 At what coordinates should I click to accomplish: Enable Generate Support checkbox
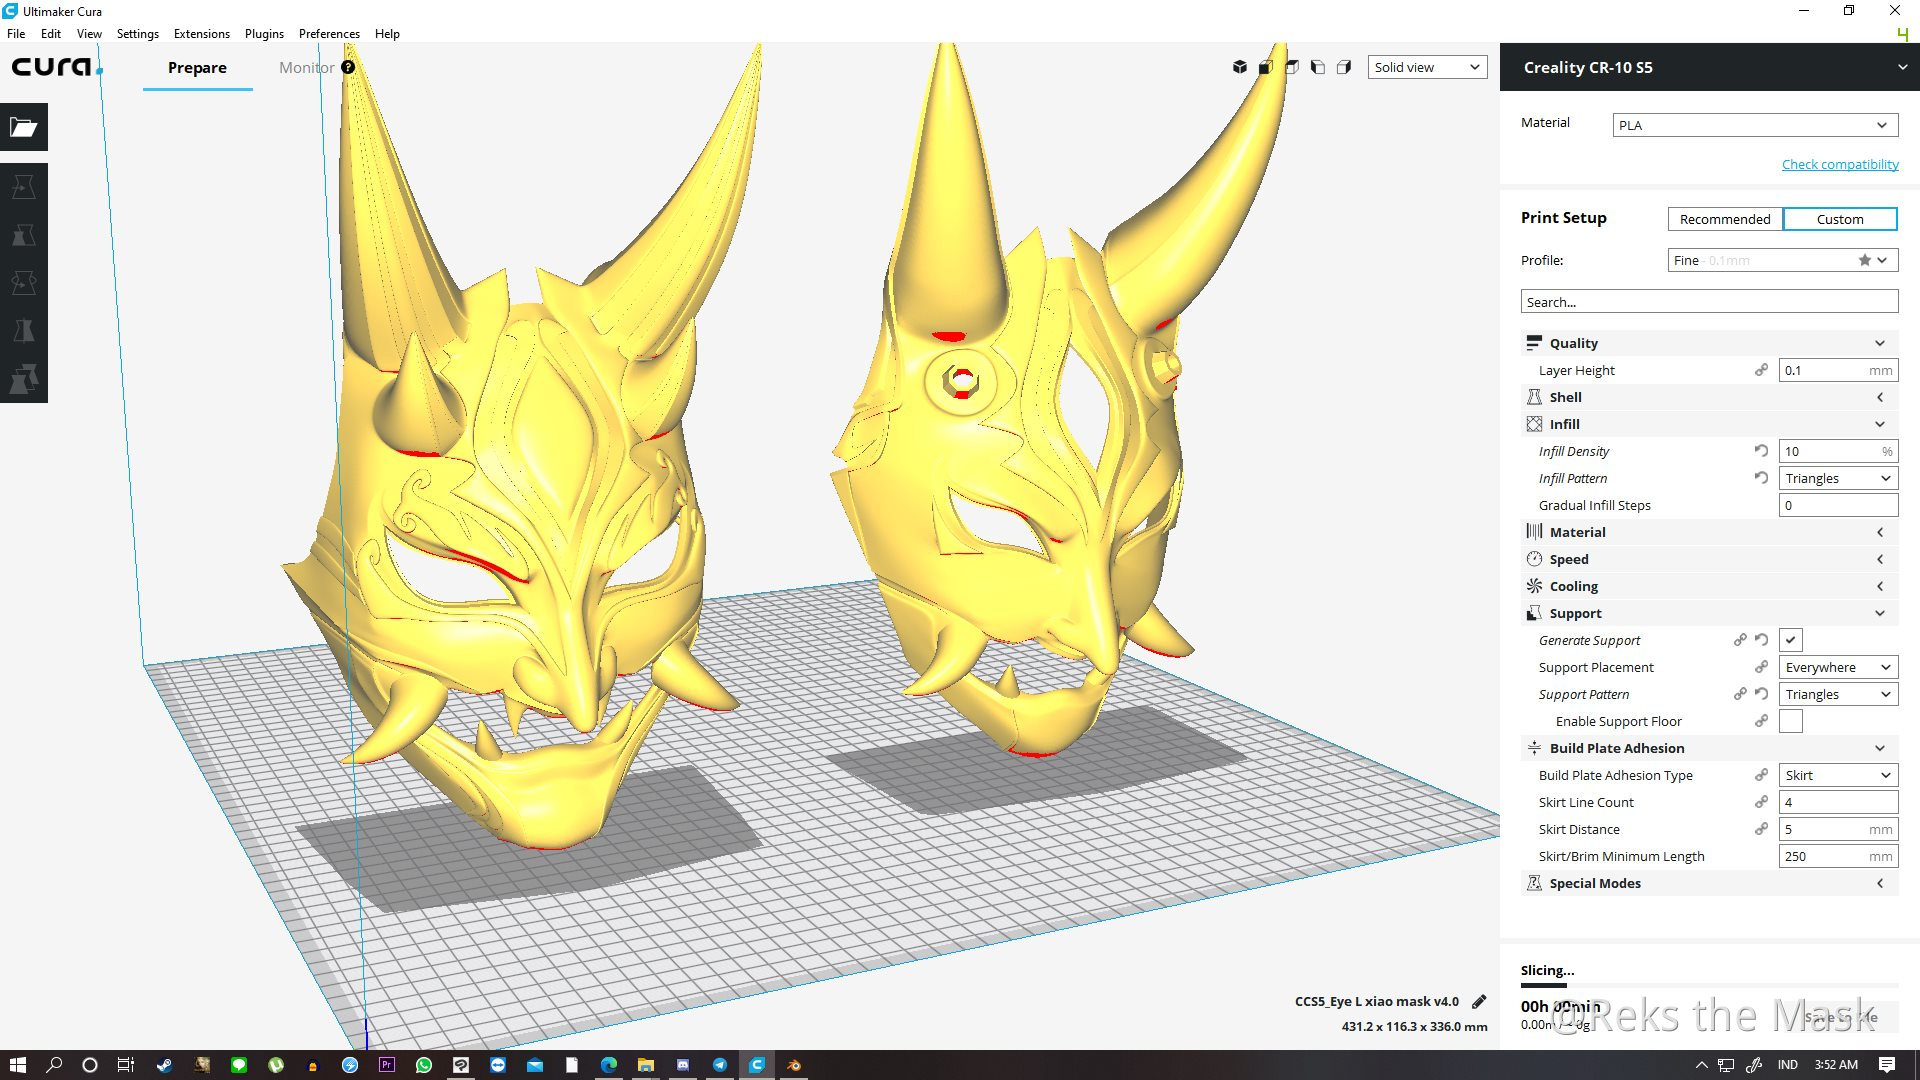click(1790, 640)
